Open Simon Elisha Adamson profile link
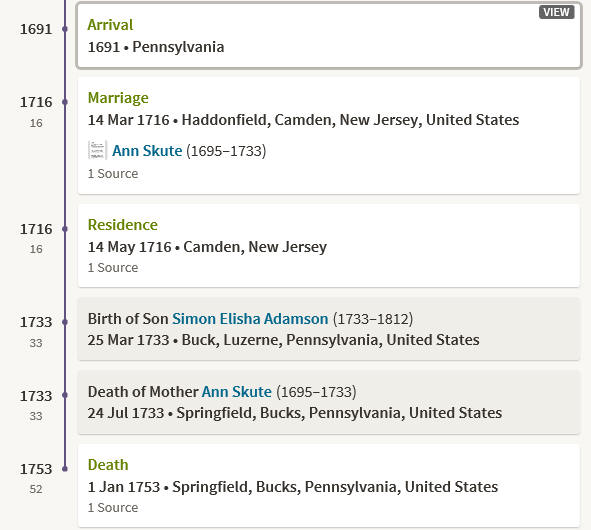The width and height of the screenshot is (591, 530). click(250, 319)
